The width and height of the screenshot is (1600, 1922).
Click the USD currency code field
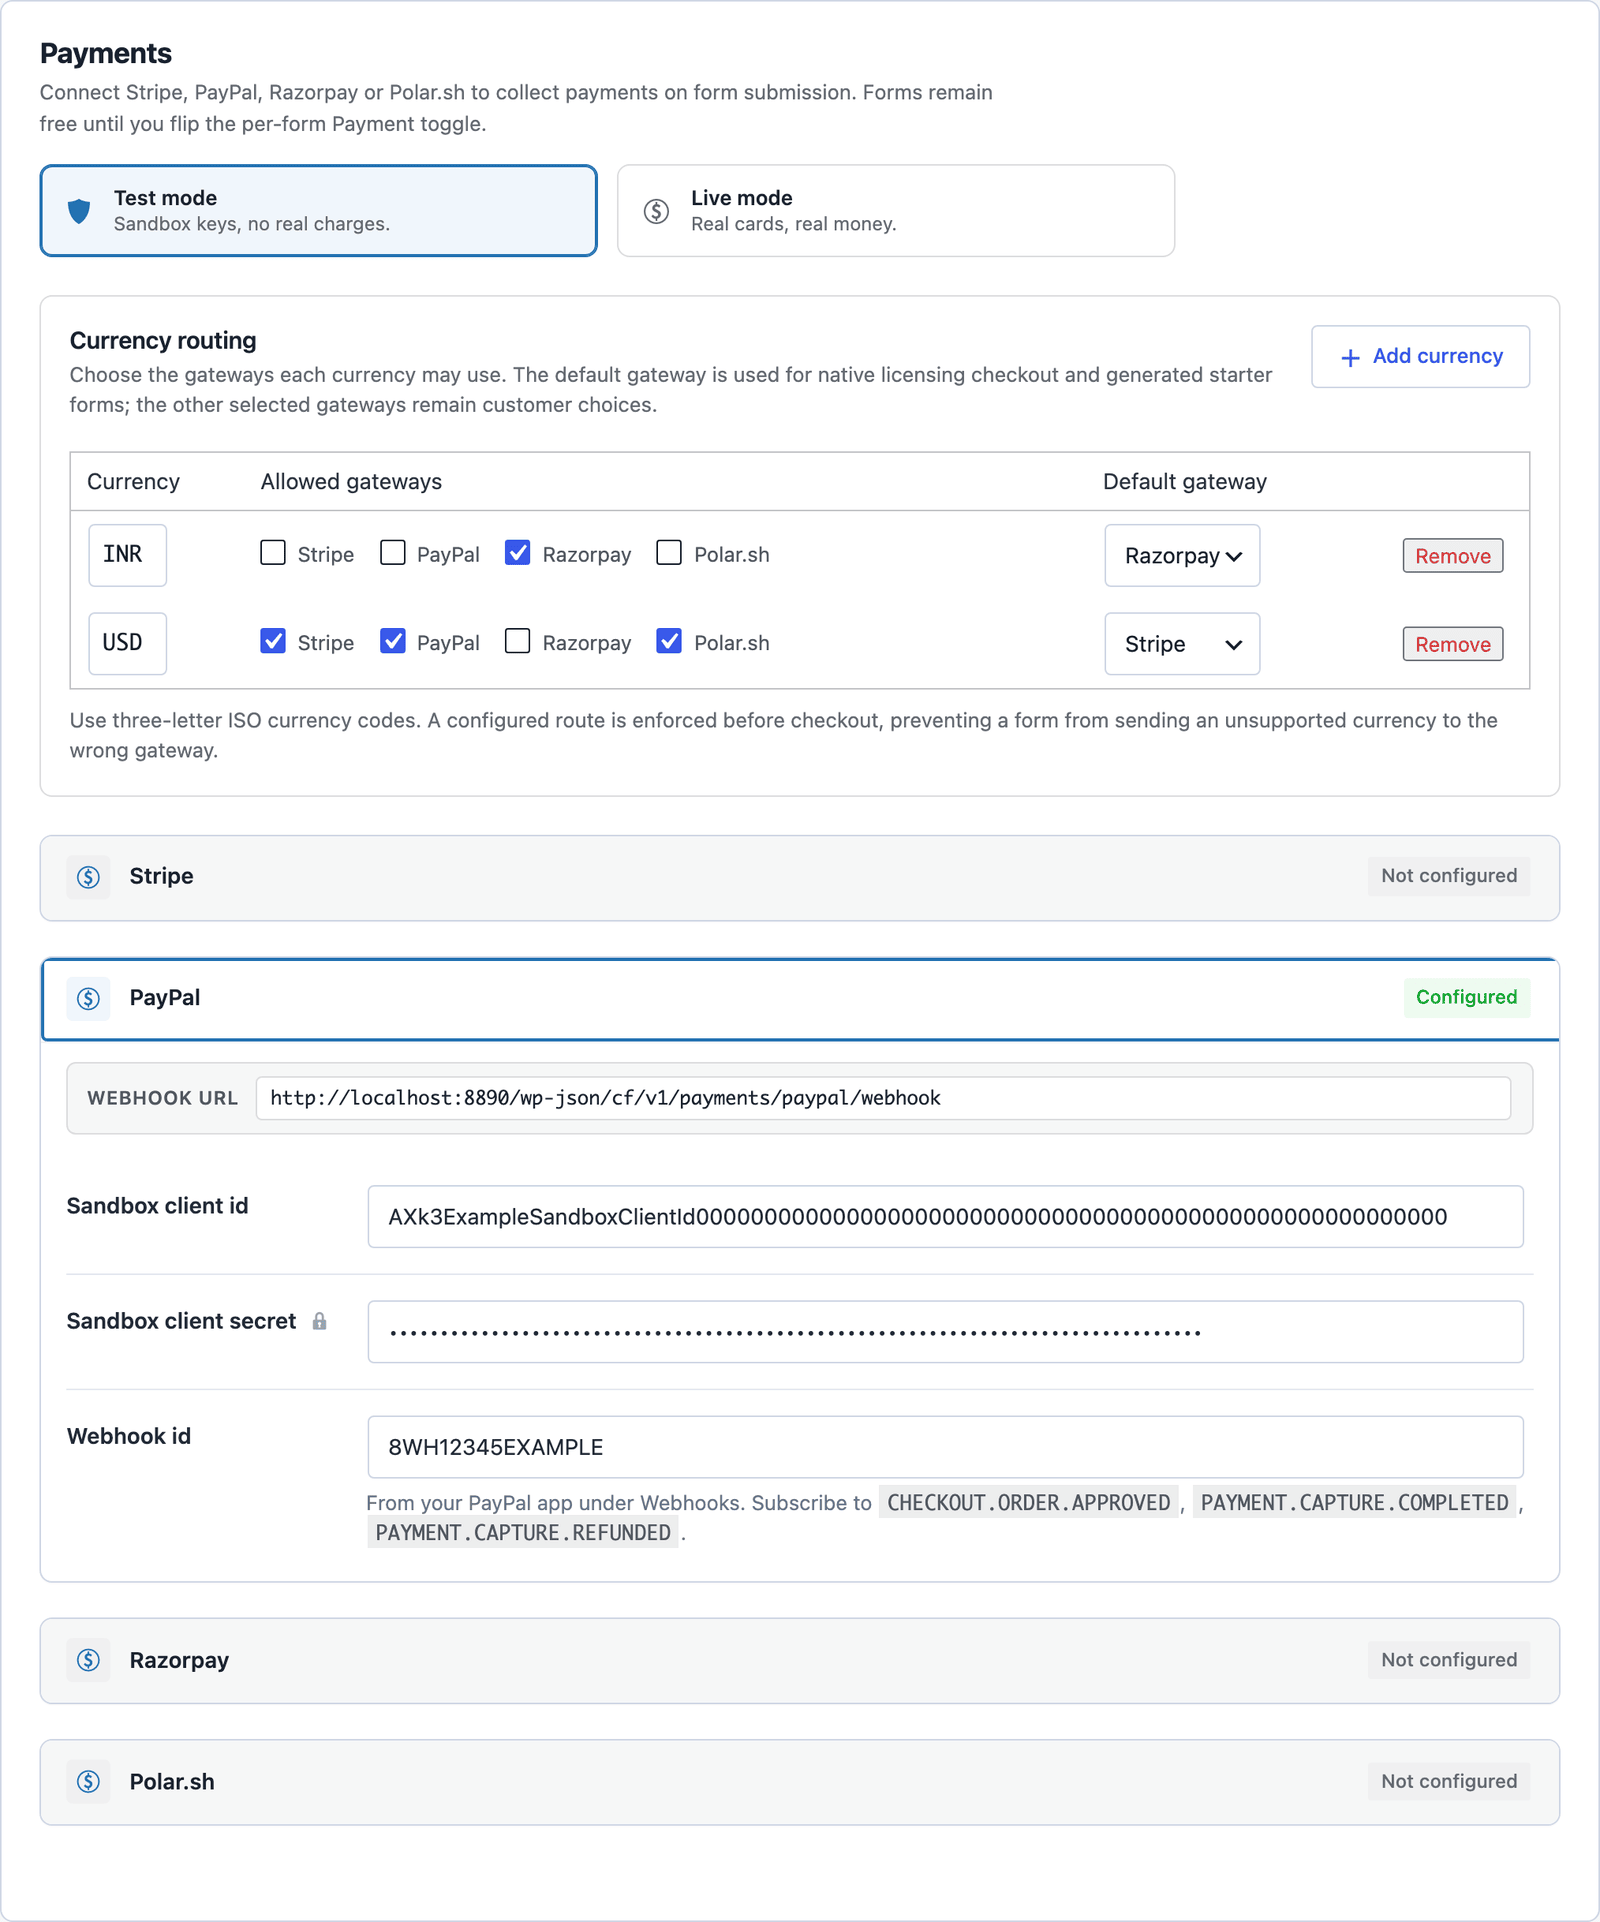[128, 643]
